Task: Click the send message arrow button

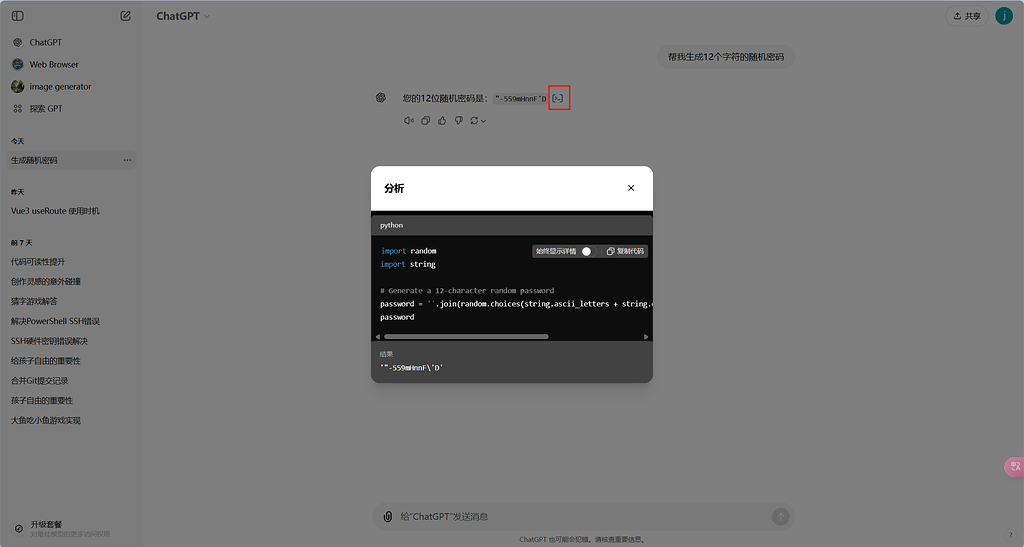Action: pos(780,517)
